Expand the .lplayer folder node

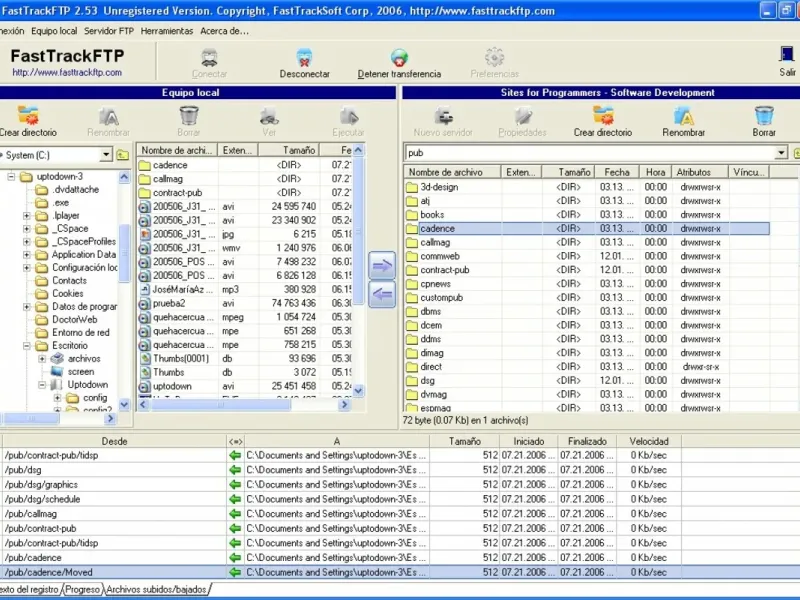27,216
